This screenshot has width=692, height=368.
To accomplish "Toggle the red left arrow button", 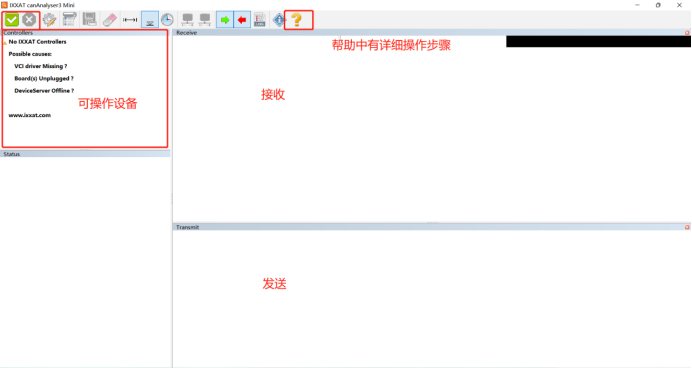I will (242, 20).
